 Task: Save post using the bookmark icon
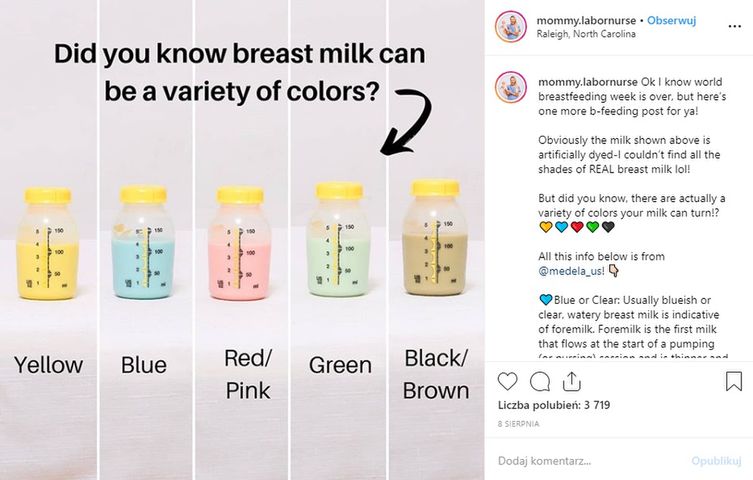(733, 382)
